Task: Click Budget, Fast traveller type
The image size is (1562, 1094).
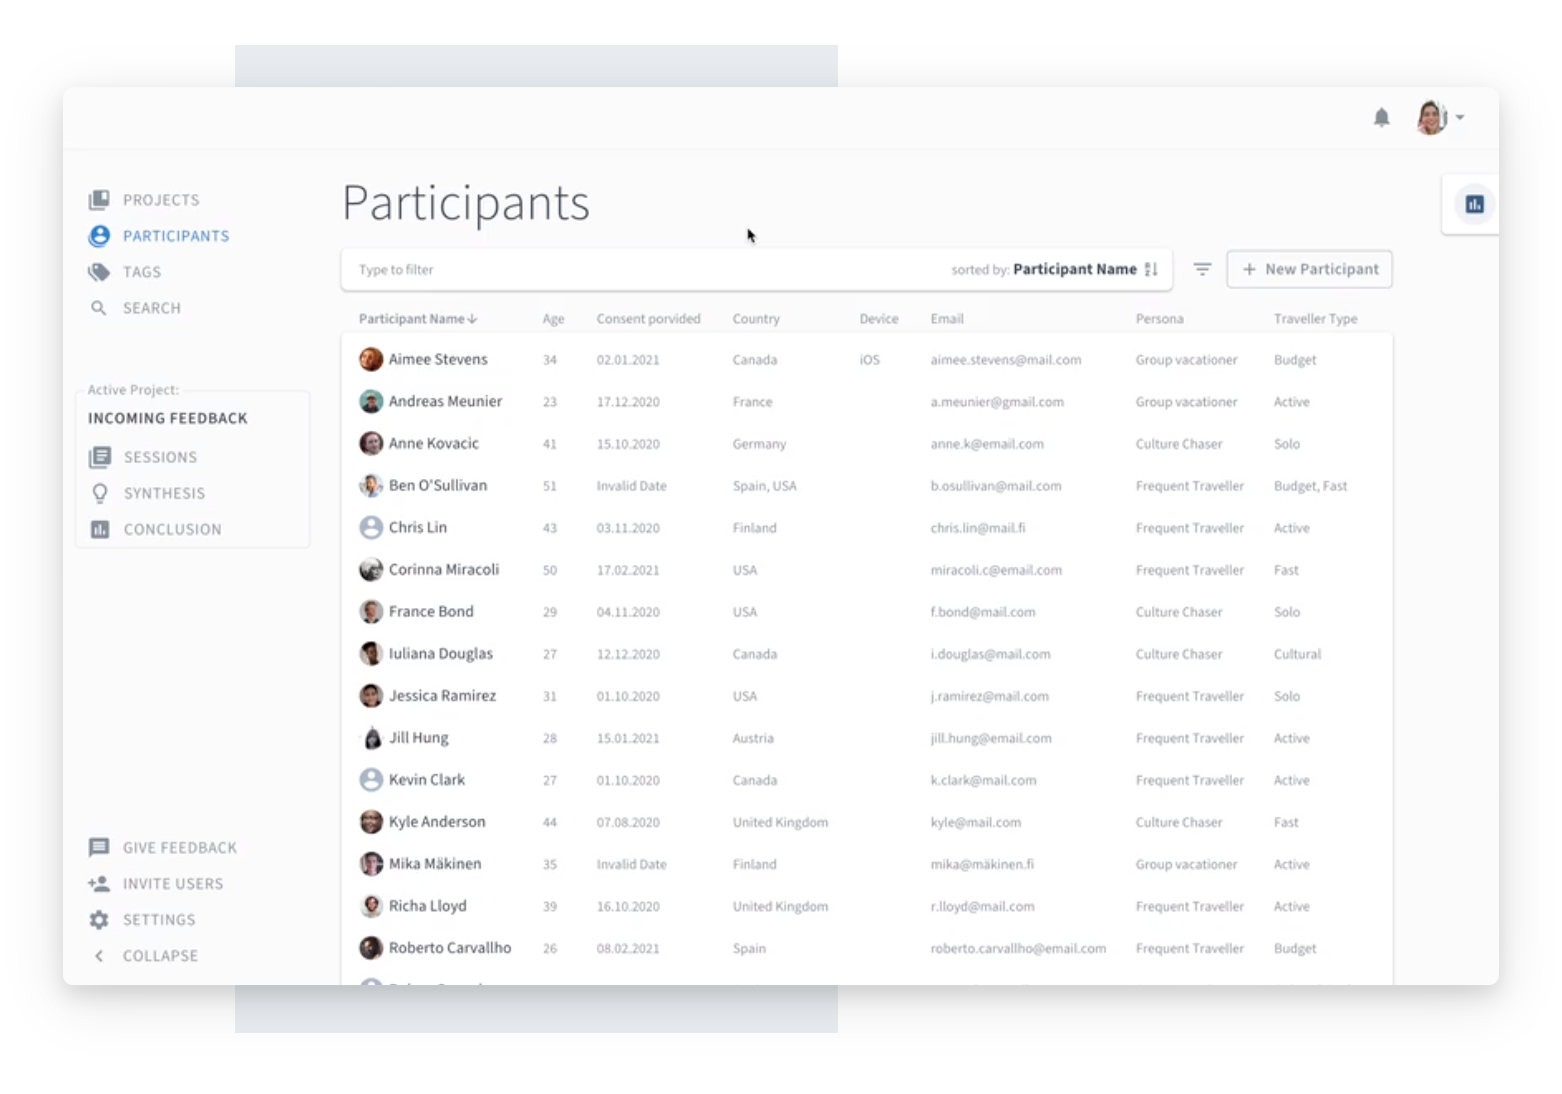Action: pos(1310,486)
